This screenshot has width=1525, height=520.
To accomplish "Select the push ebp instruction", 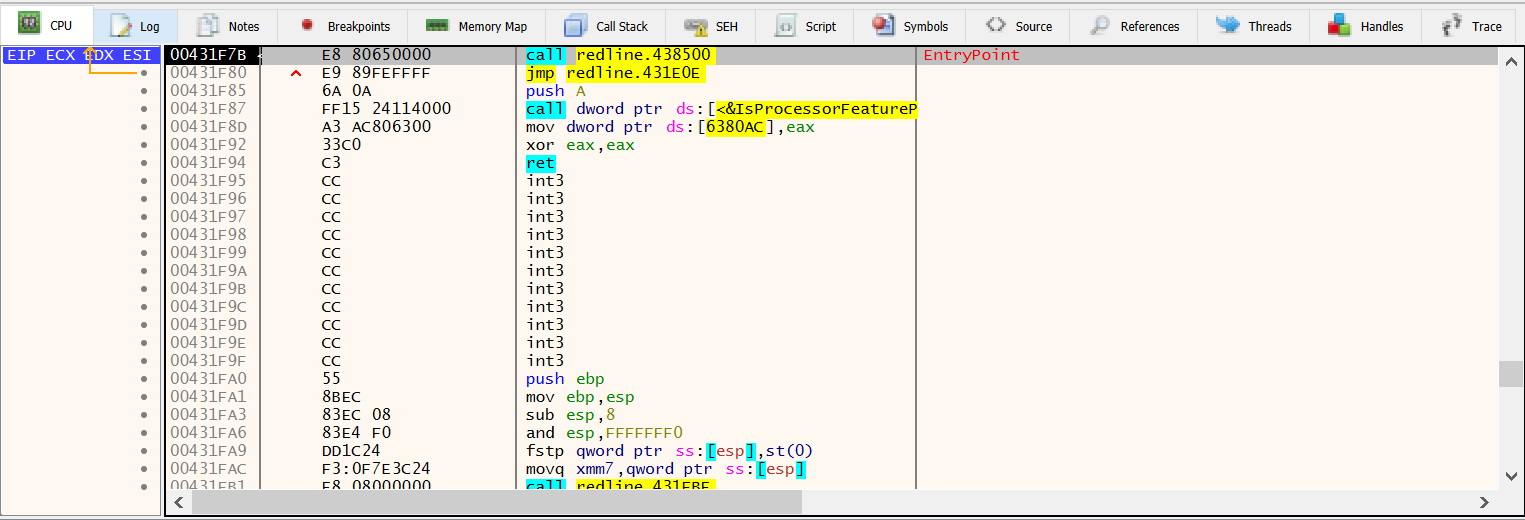I will tap(565, 379).
